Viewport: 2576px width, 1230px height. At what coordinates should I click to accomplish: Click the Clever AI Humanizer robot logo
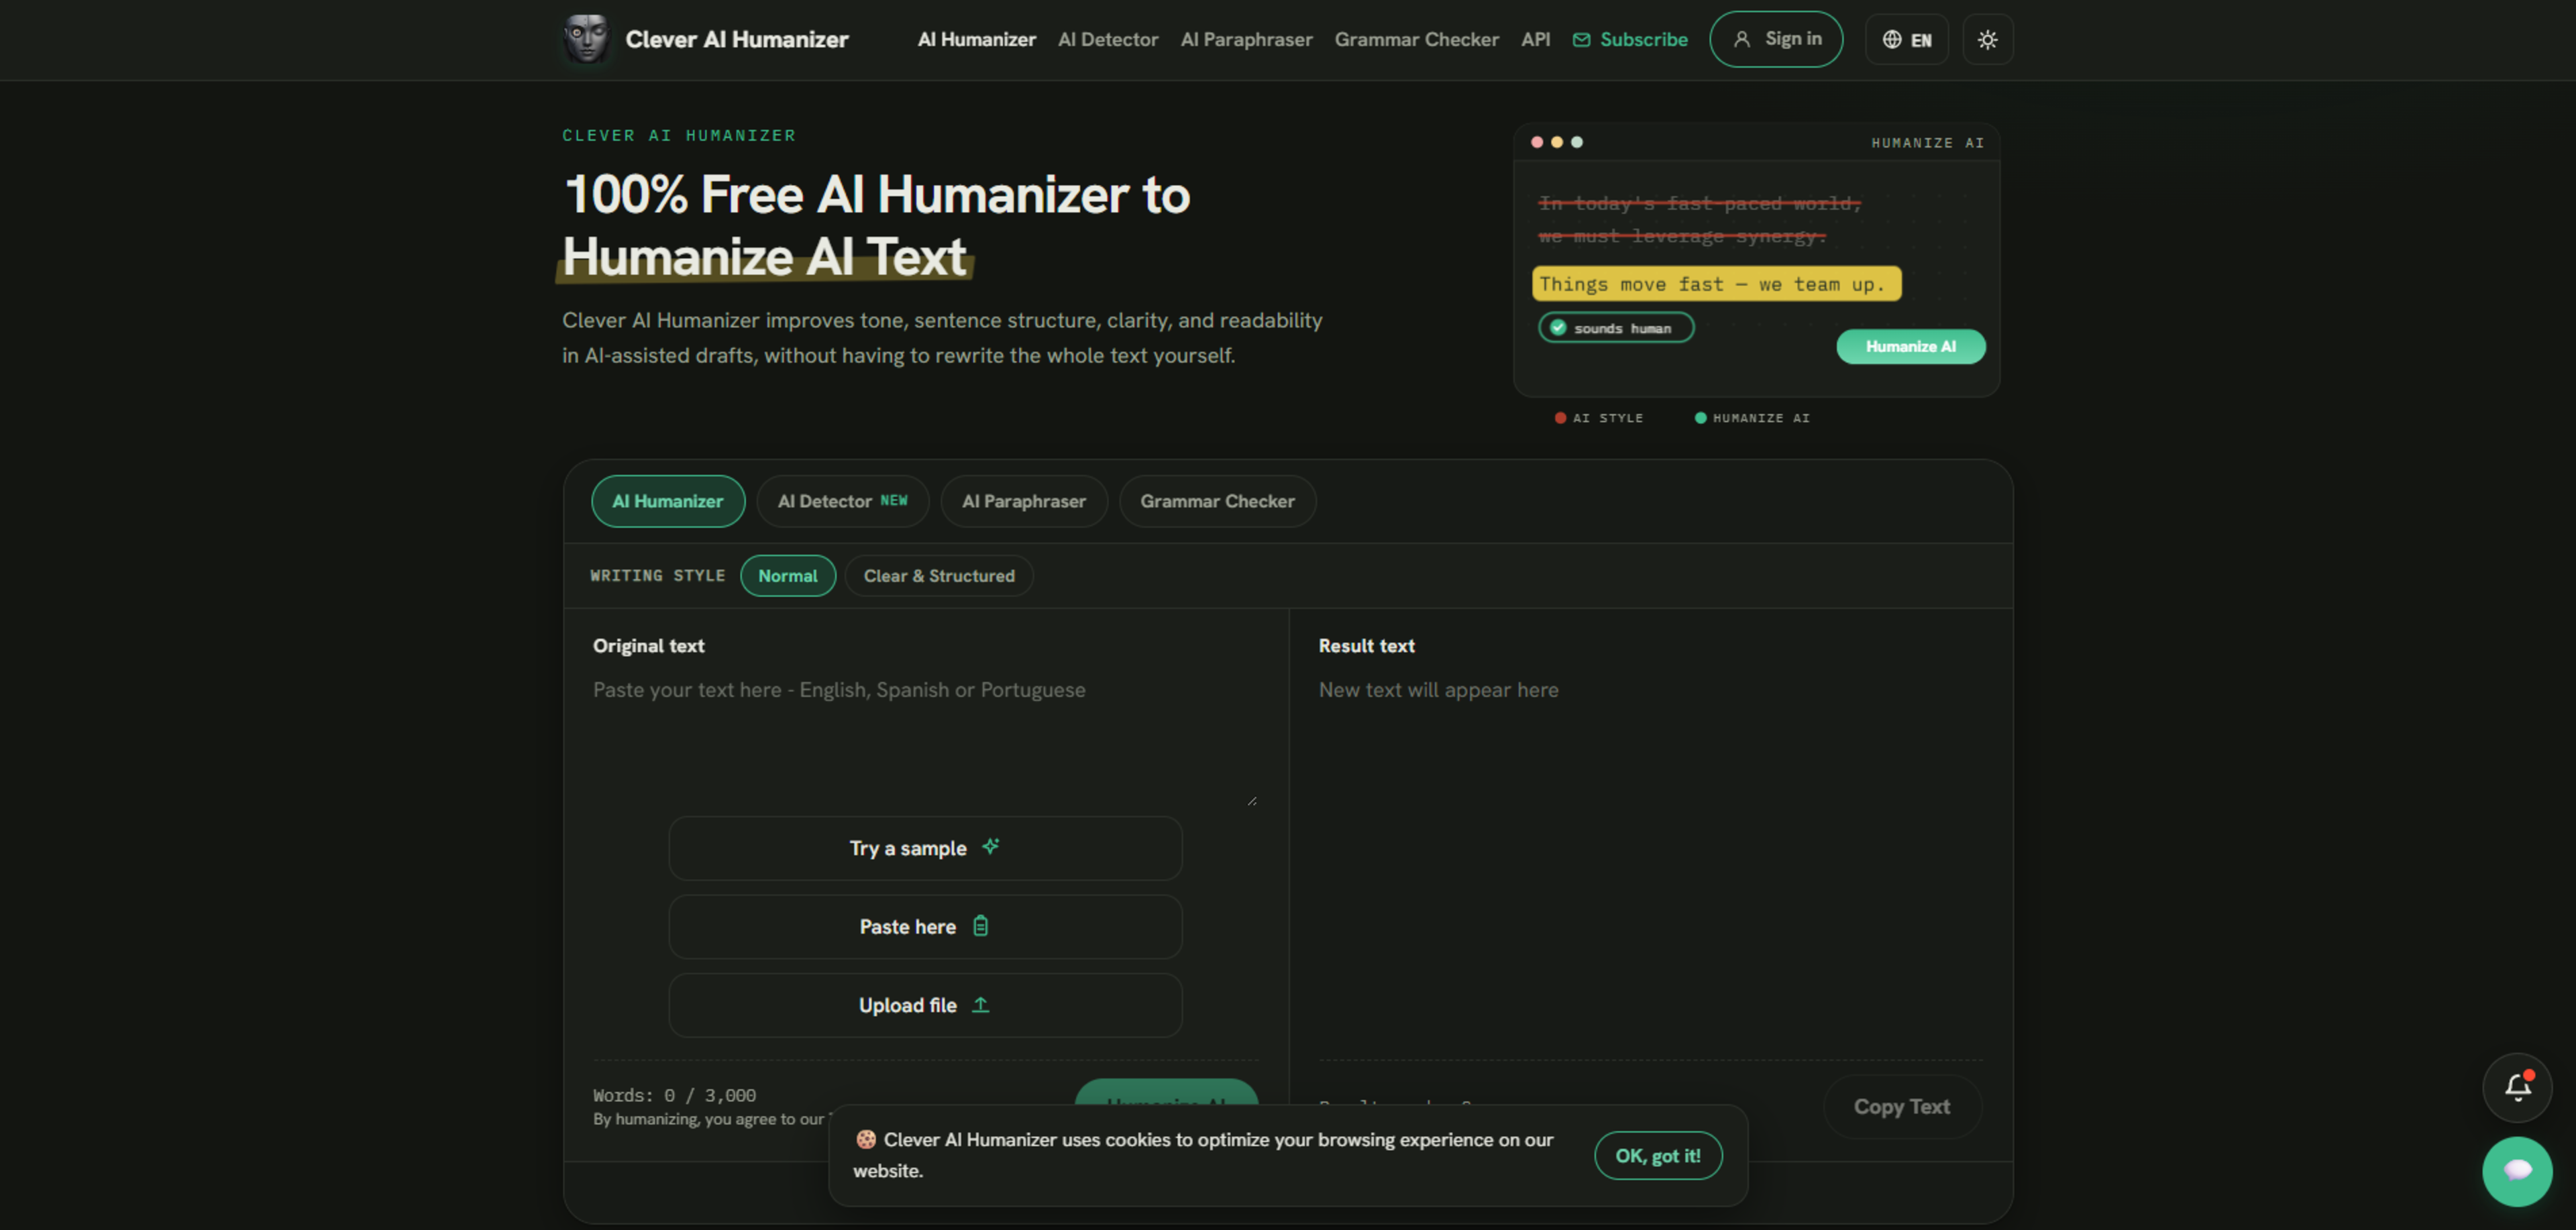[586, 39]
